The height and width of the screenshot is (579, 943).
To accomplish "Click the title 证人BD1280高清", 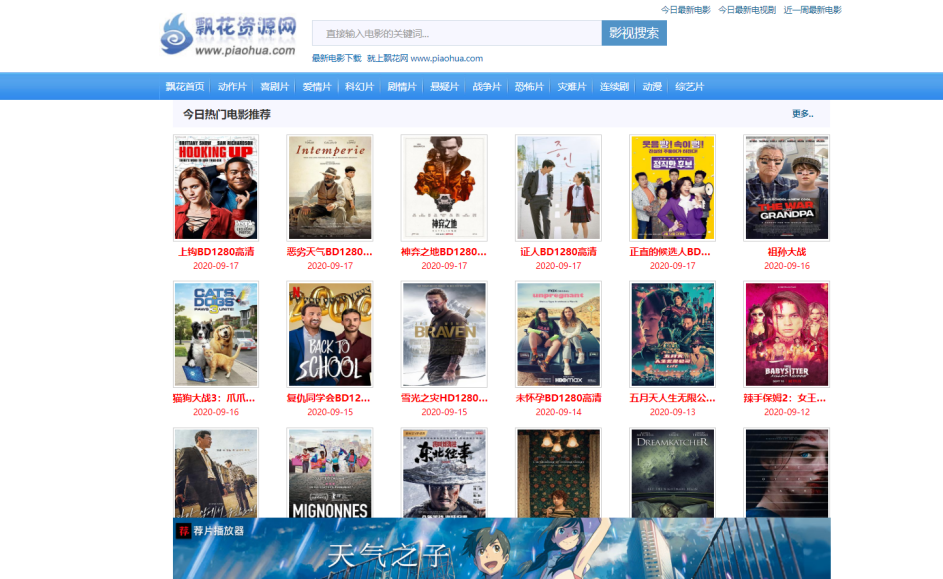I will click(558, 252).
